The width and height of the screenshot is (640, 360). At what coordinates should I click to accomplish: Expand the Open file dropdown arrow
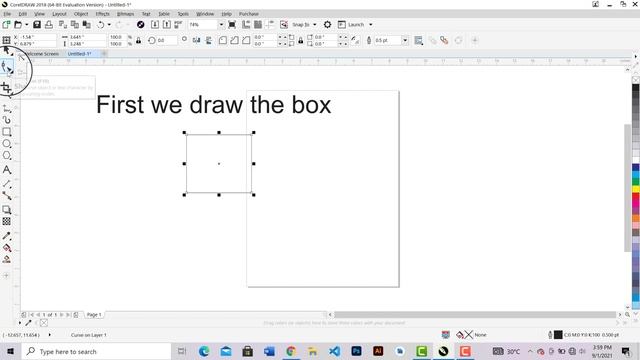click(27, 24)
